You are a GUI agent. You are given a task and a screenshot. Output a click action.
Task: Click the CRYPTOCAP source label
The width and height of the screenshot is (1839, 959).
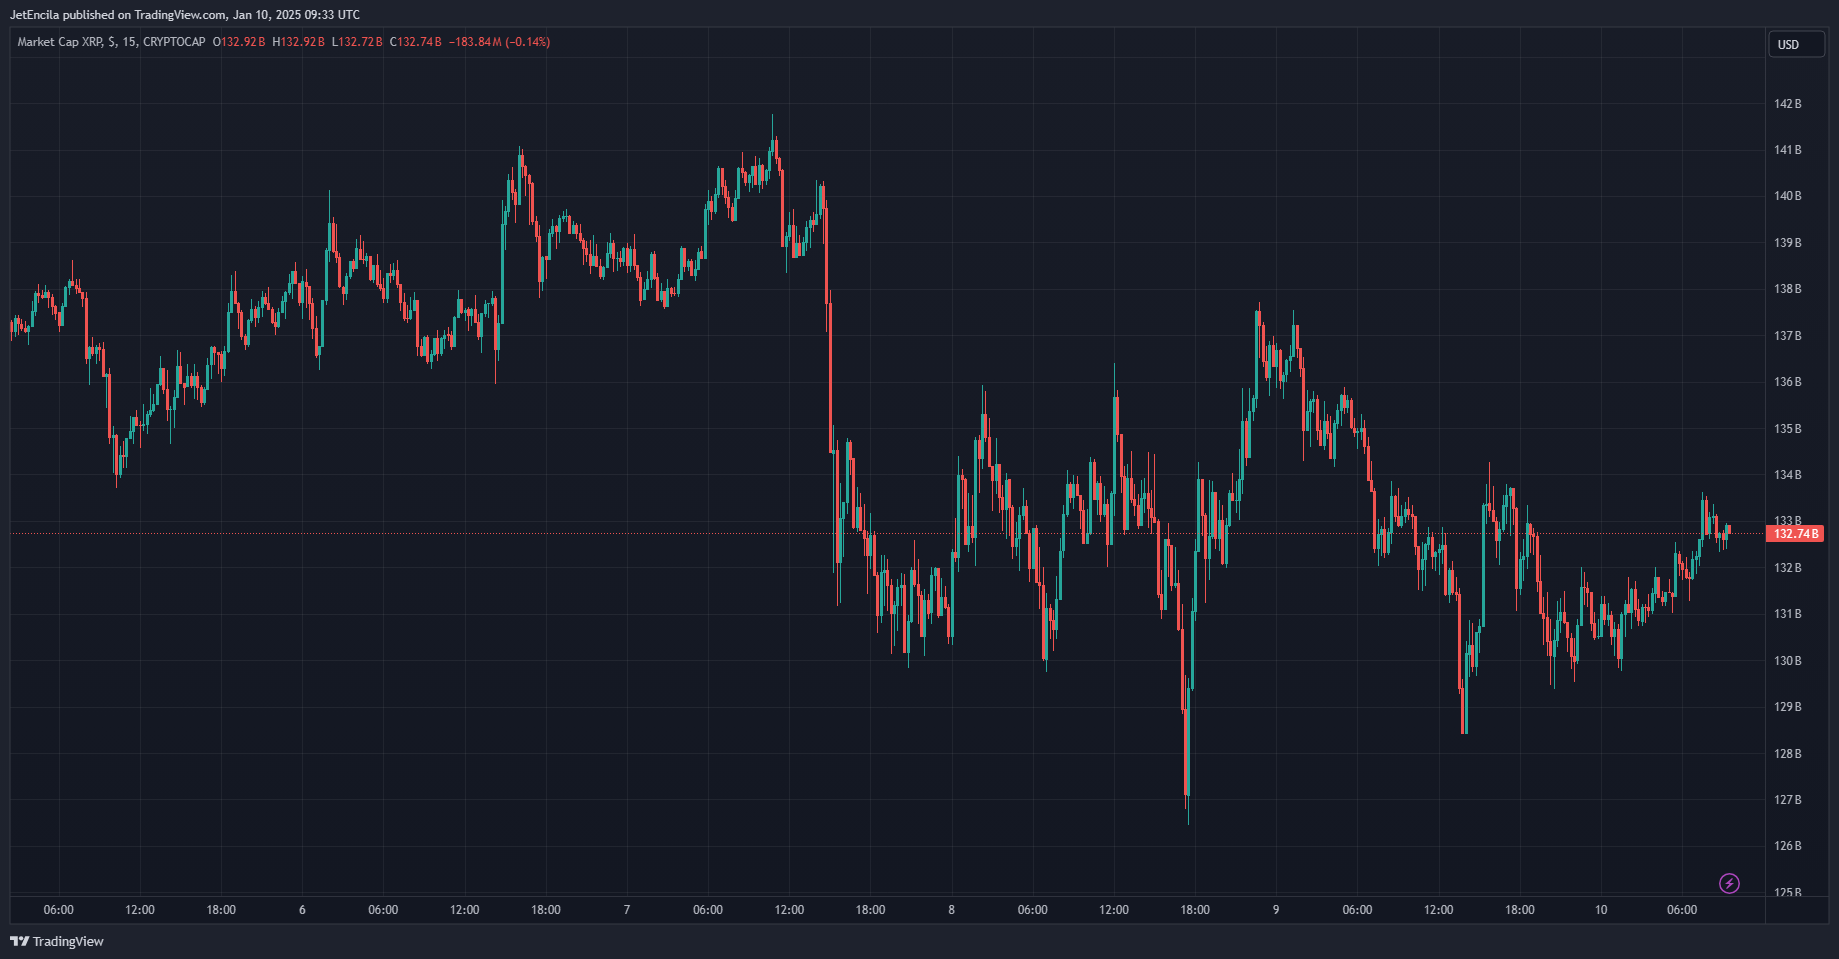(174, 42)
